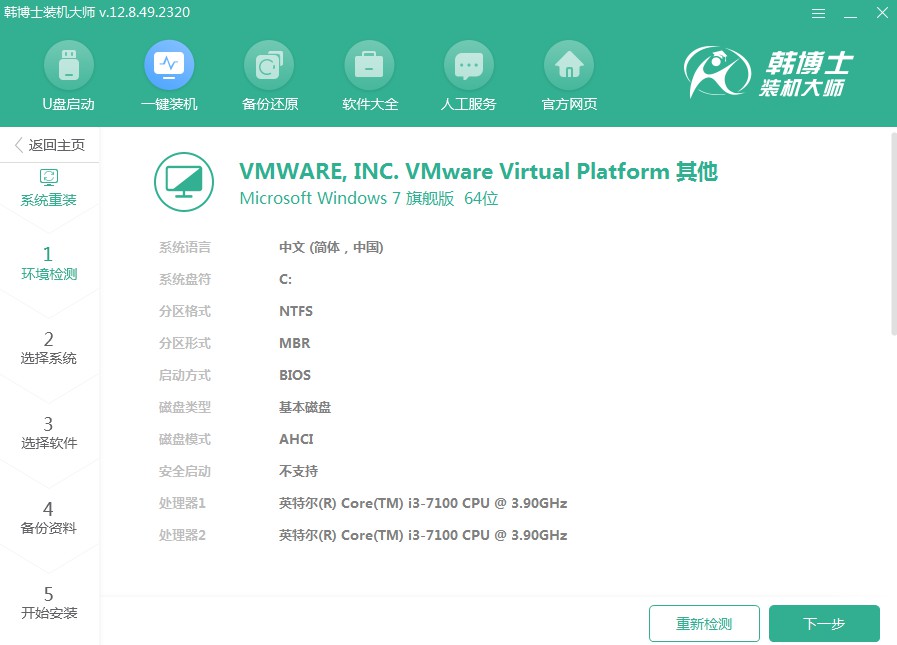This screenshot has width=897, height=645.
Task: Select step 2 选择系统
Action: pyautogui.click(x=49, y=348)
